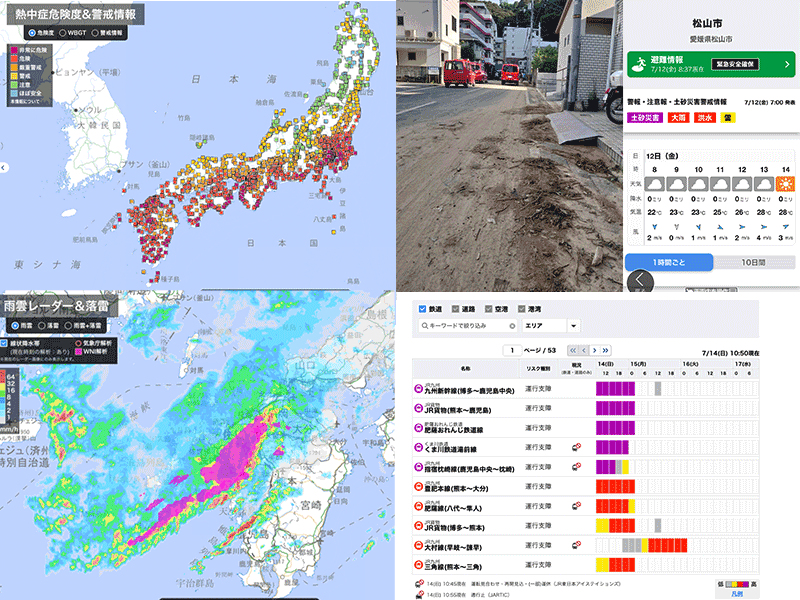
Task: Click the keyword filter search field
Action: [x=462, y=326]
